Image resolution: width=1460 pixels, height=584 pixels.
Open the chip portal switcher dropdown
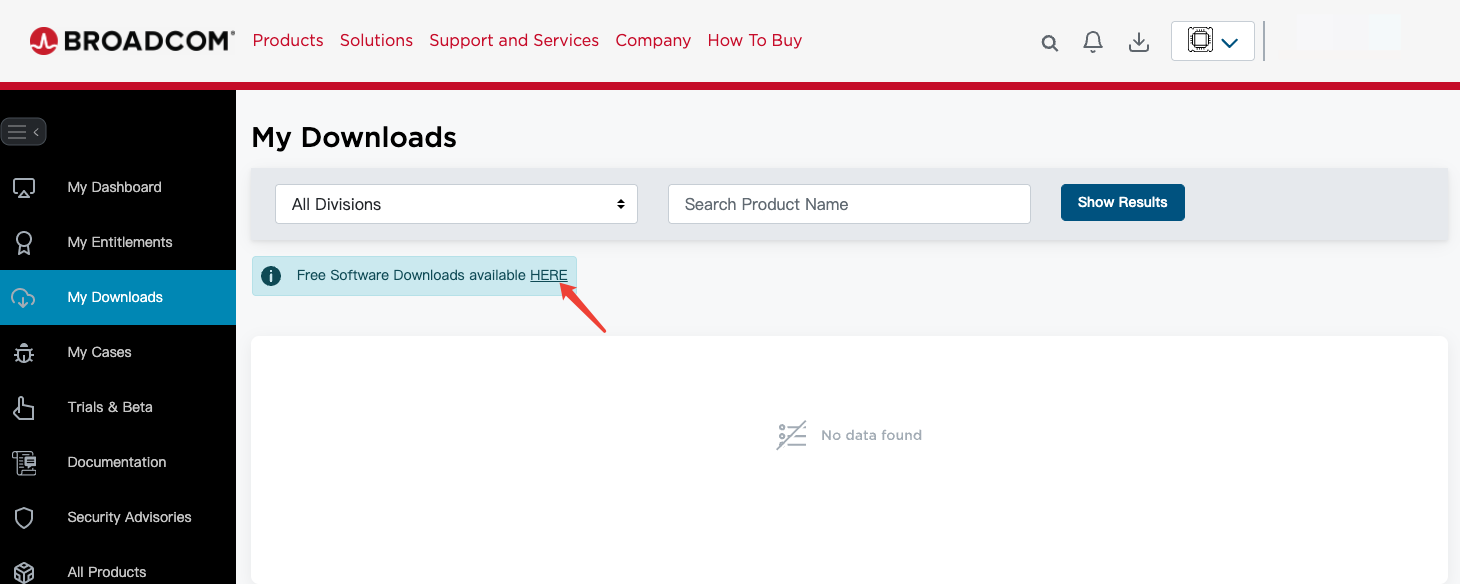pos(1213,42)
